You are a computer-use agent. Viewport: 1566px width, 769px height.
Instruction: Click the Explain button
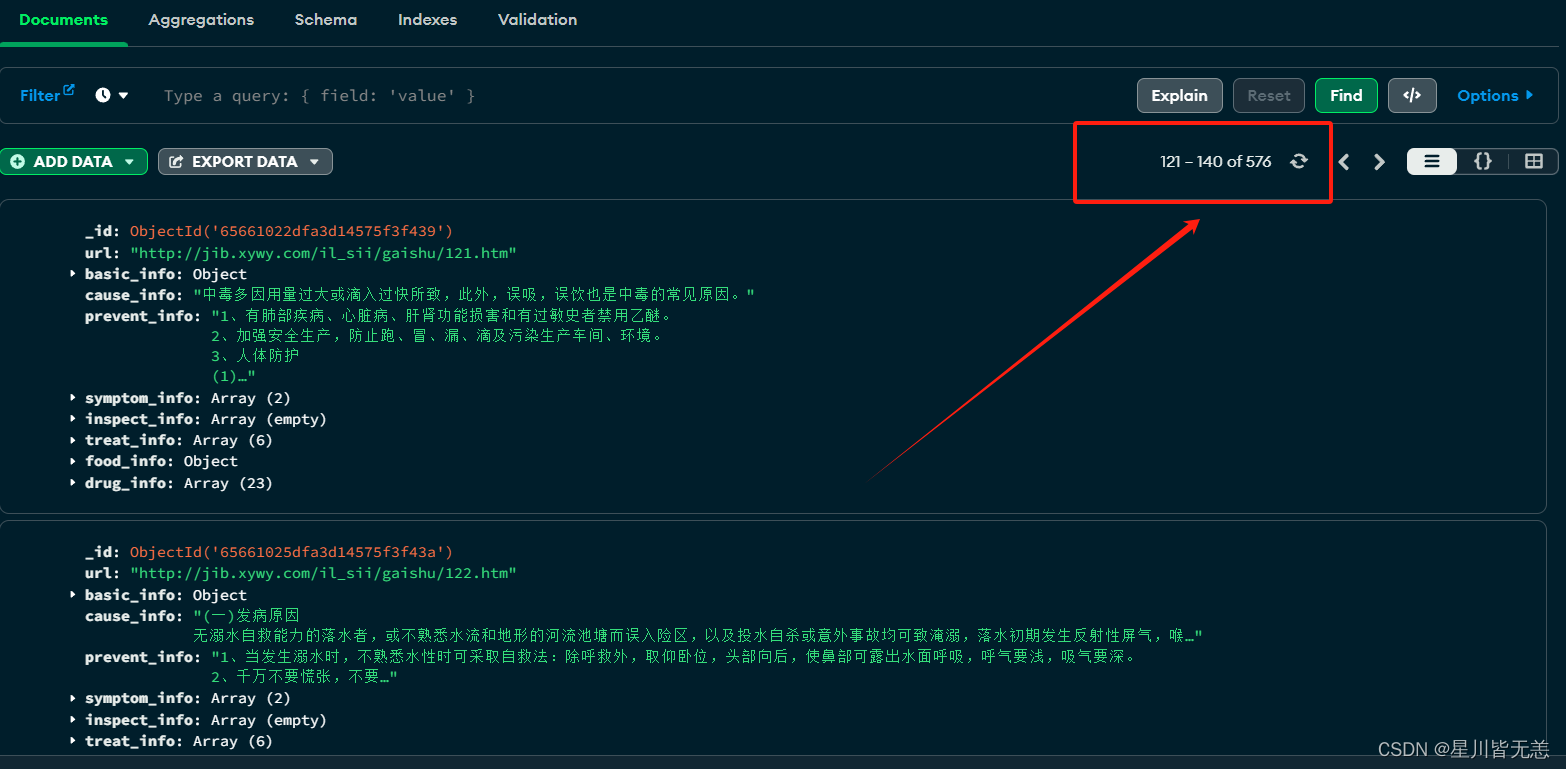(x=1179, y=95)
